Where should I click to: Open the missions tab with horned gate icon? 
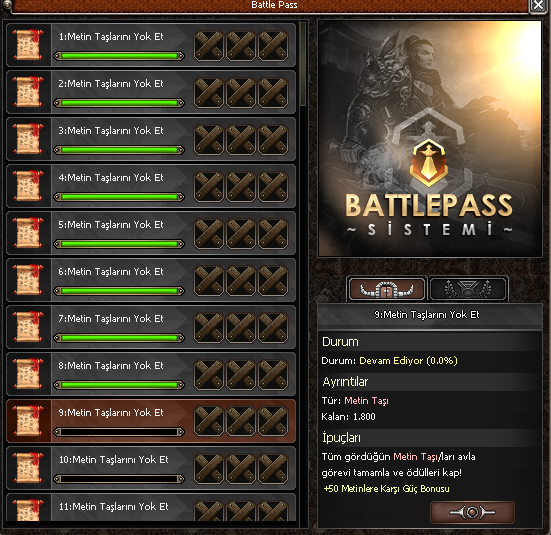(x=387, y=289)
